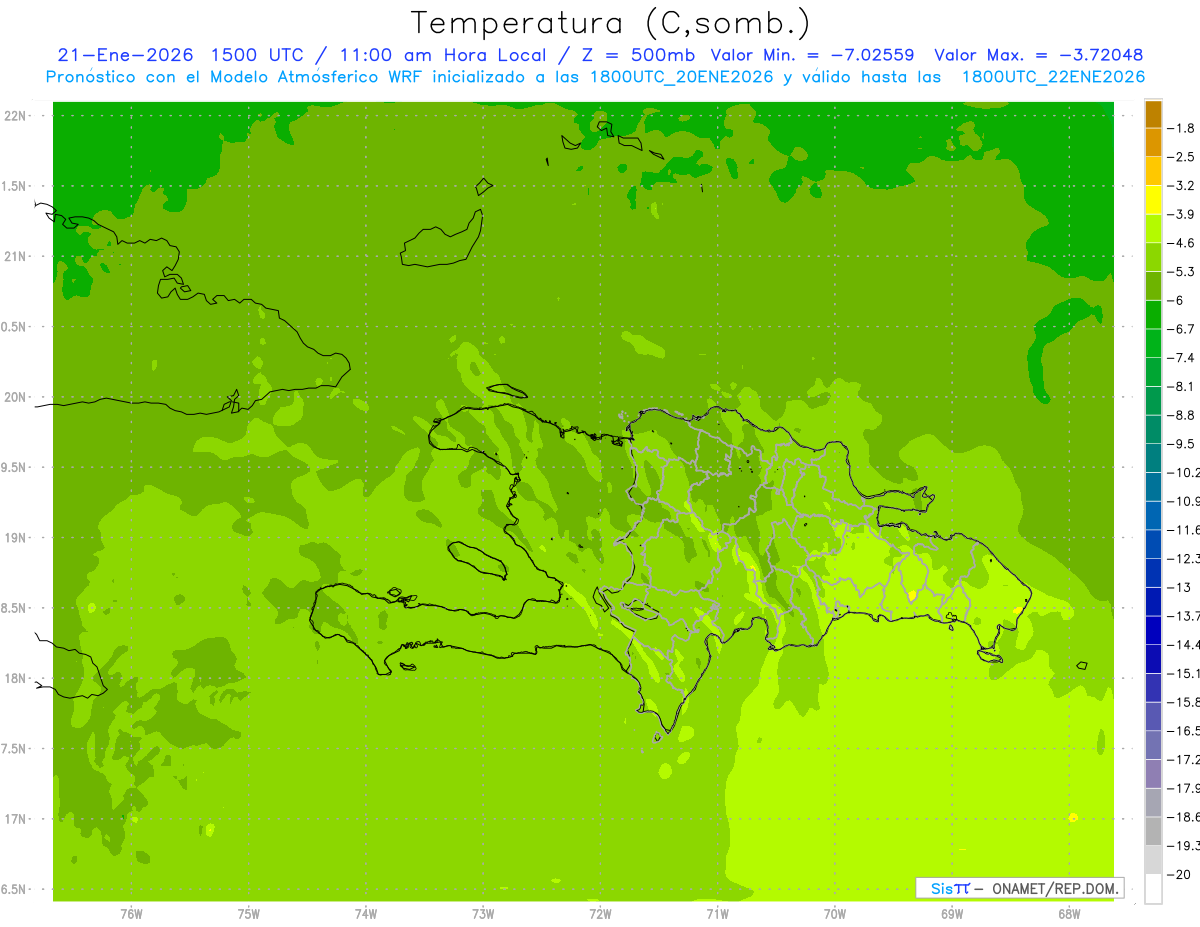Screen dimensions: 1200x927
Task: Click the "72W" longitude tick label
Action: [x=600, y=913]
